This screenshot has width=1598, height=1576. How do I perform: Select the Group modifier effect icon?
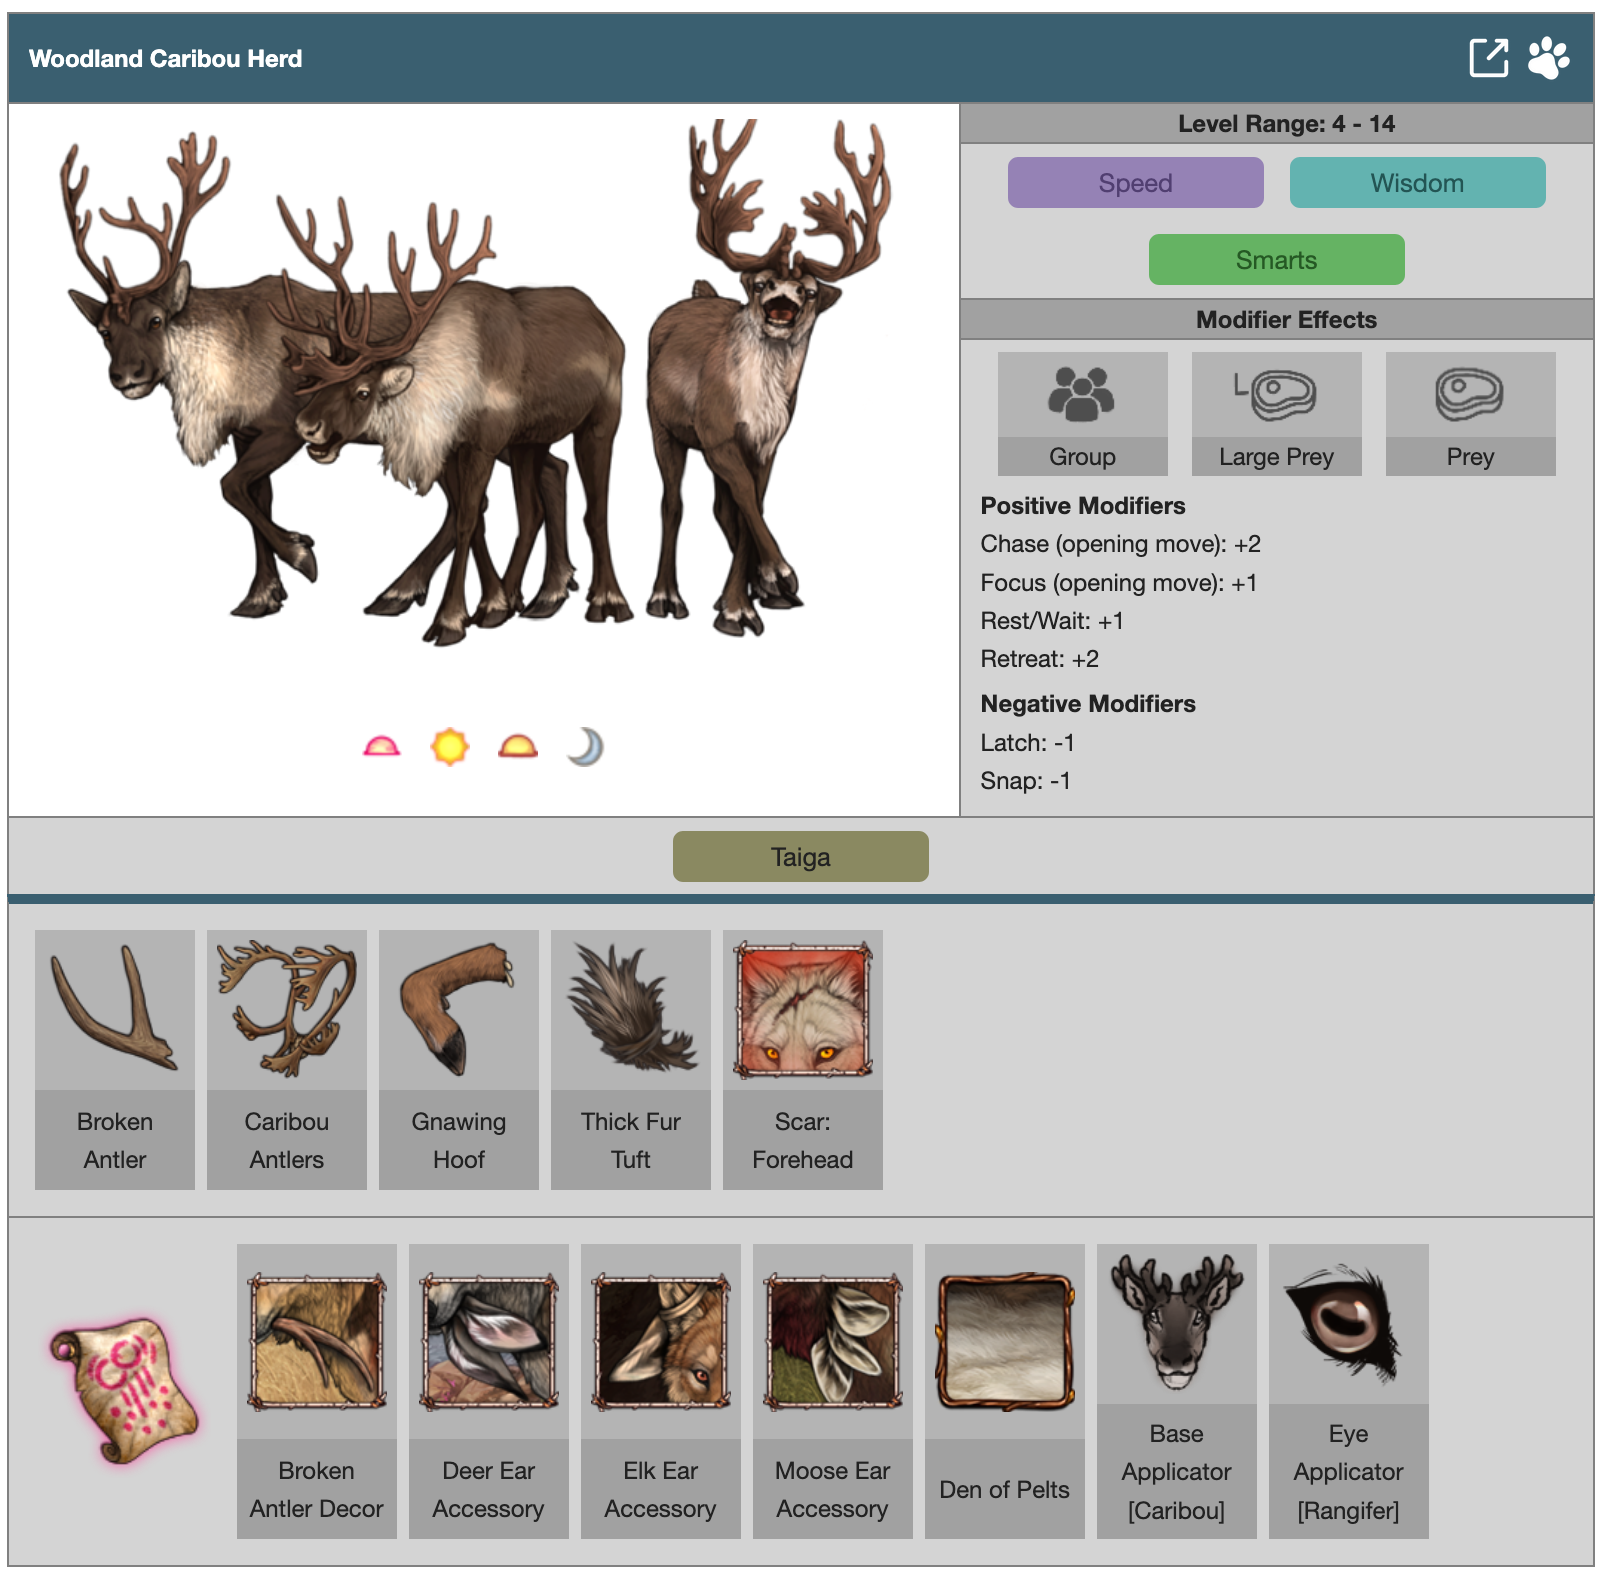(x=1082, y=395)
